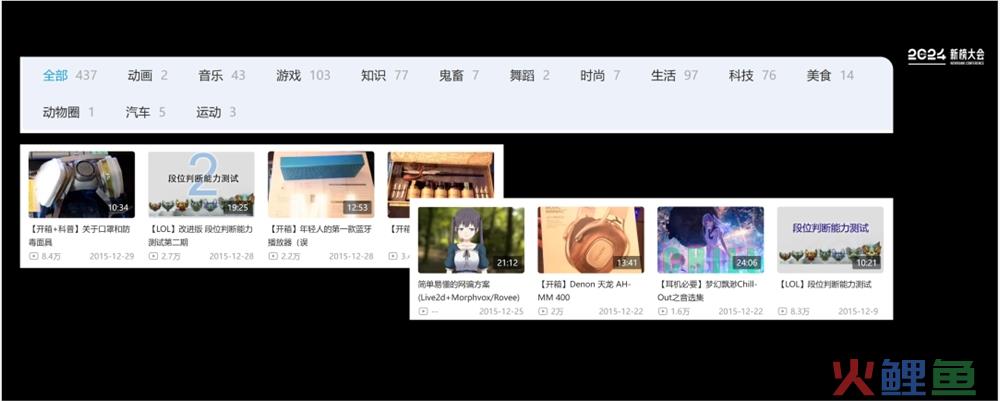Open title 【LOL】段位判断能力测试 dated 2015-12-9

tap(825, 284)
